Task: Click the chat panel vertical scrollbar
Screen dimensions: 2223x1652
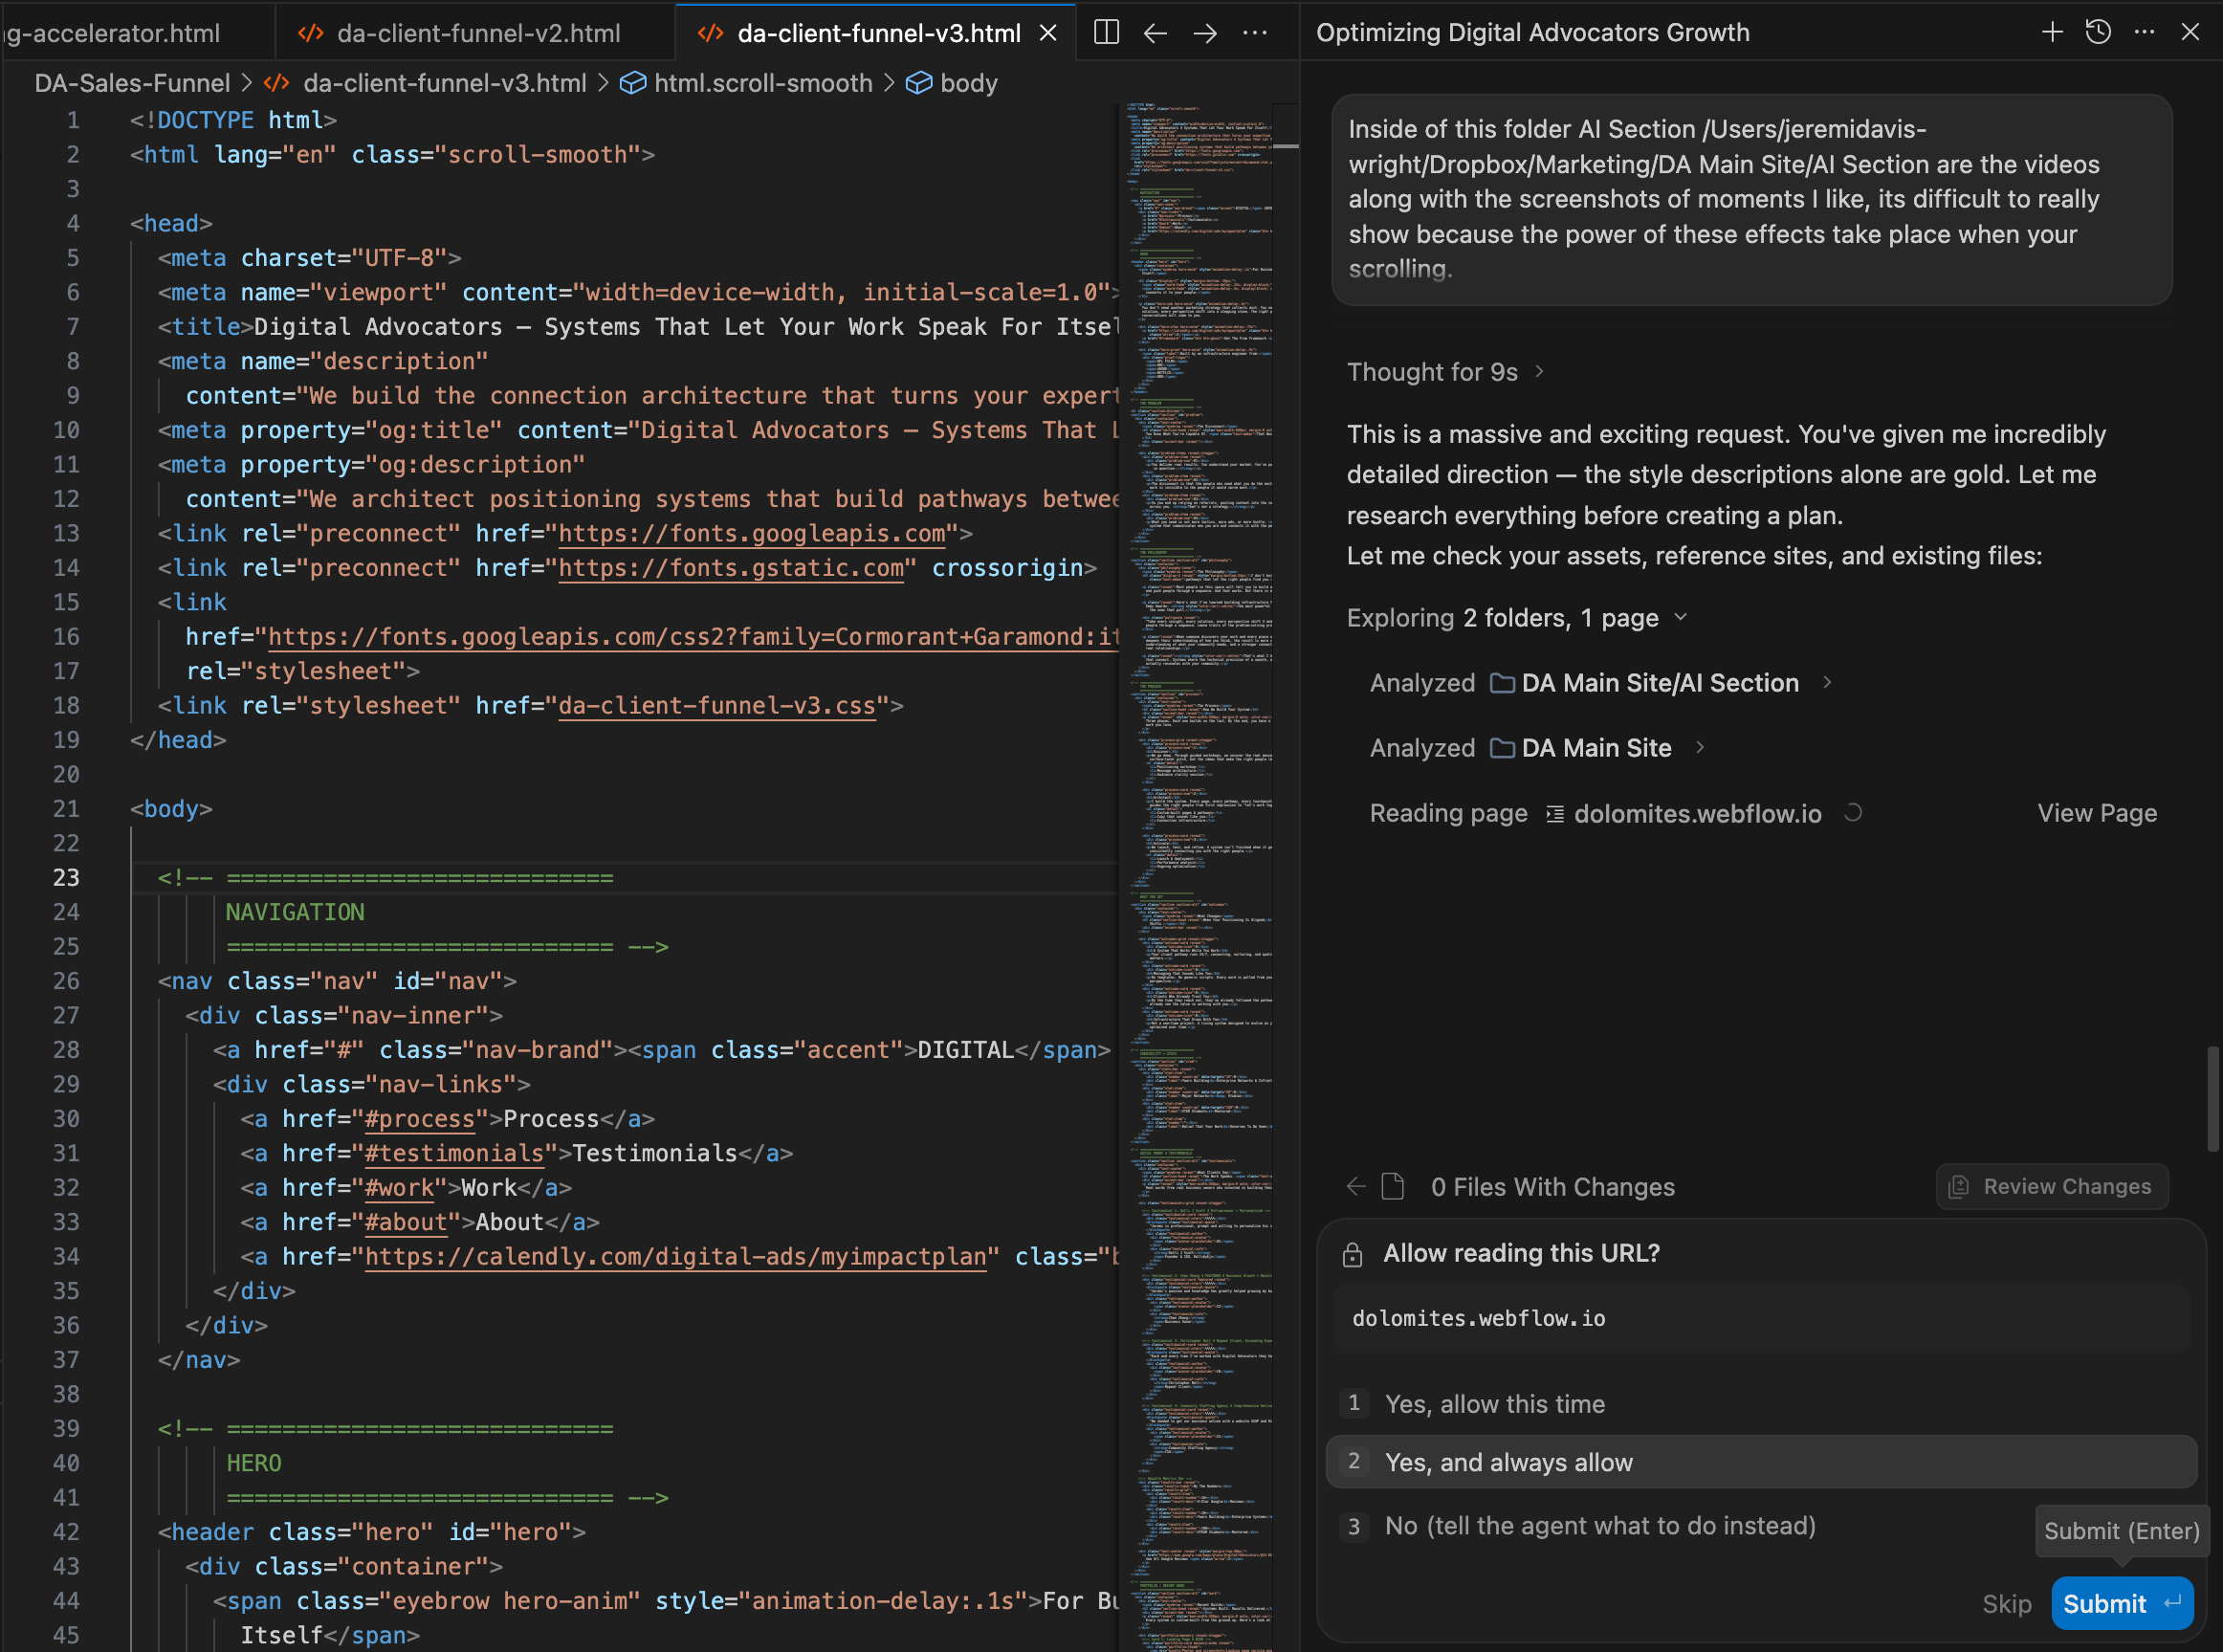Action: (x=2213, y=1098)
